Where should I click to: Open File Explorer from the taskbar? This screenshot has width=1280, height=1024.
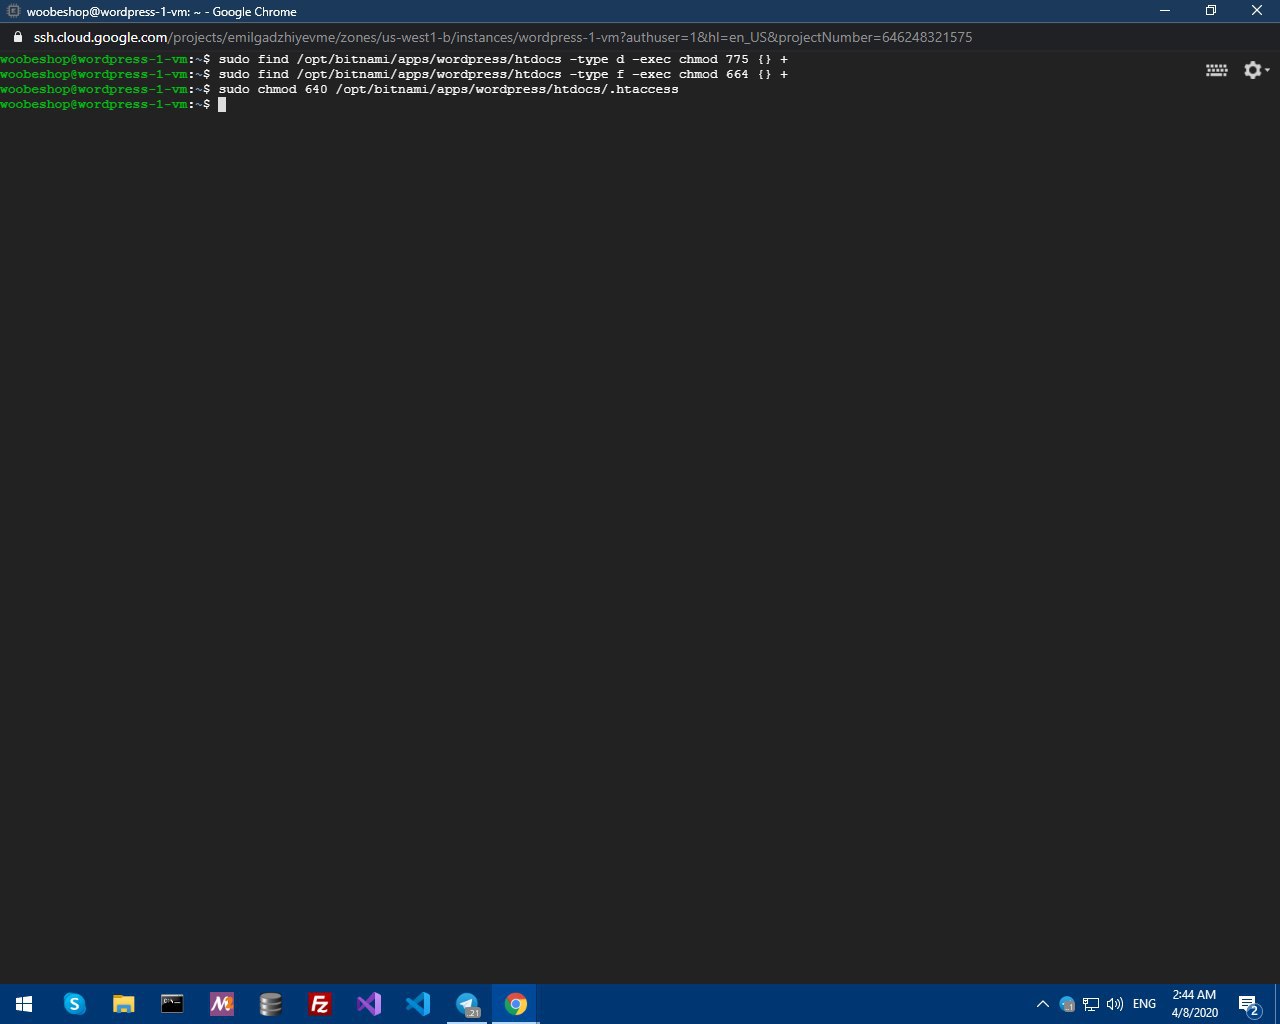[123, 1004]
